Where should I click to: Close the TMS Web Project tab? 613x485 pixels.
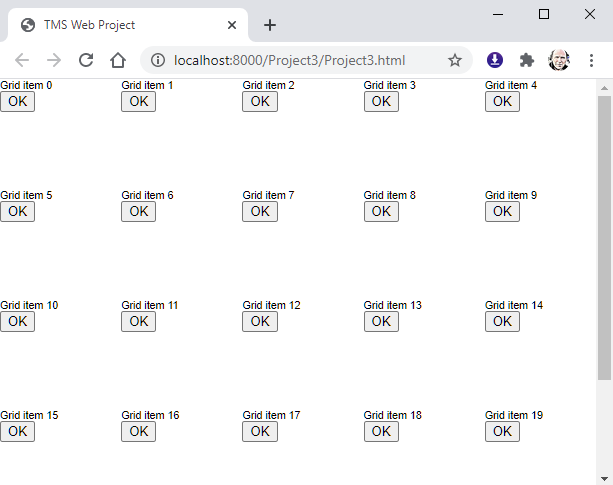click(232, 25)
